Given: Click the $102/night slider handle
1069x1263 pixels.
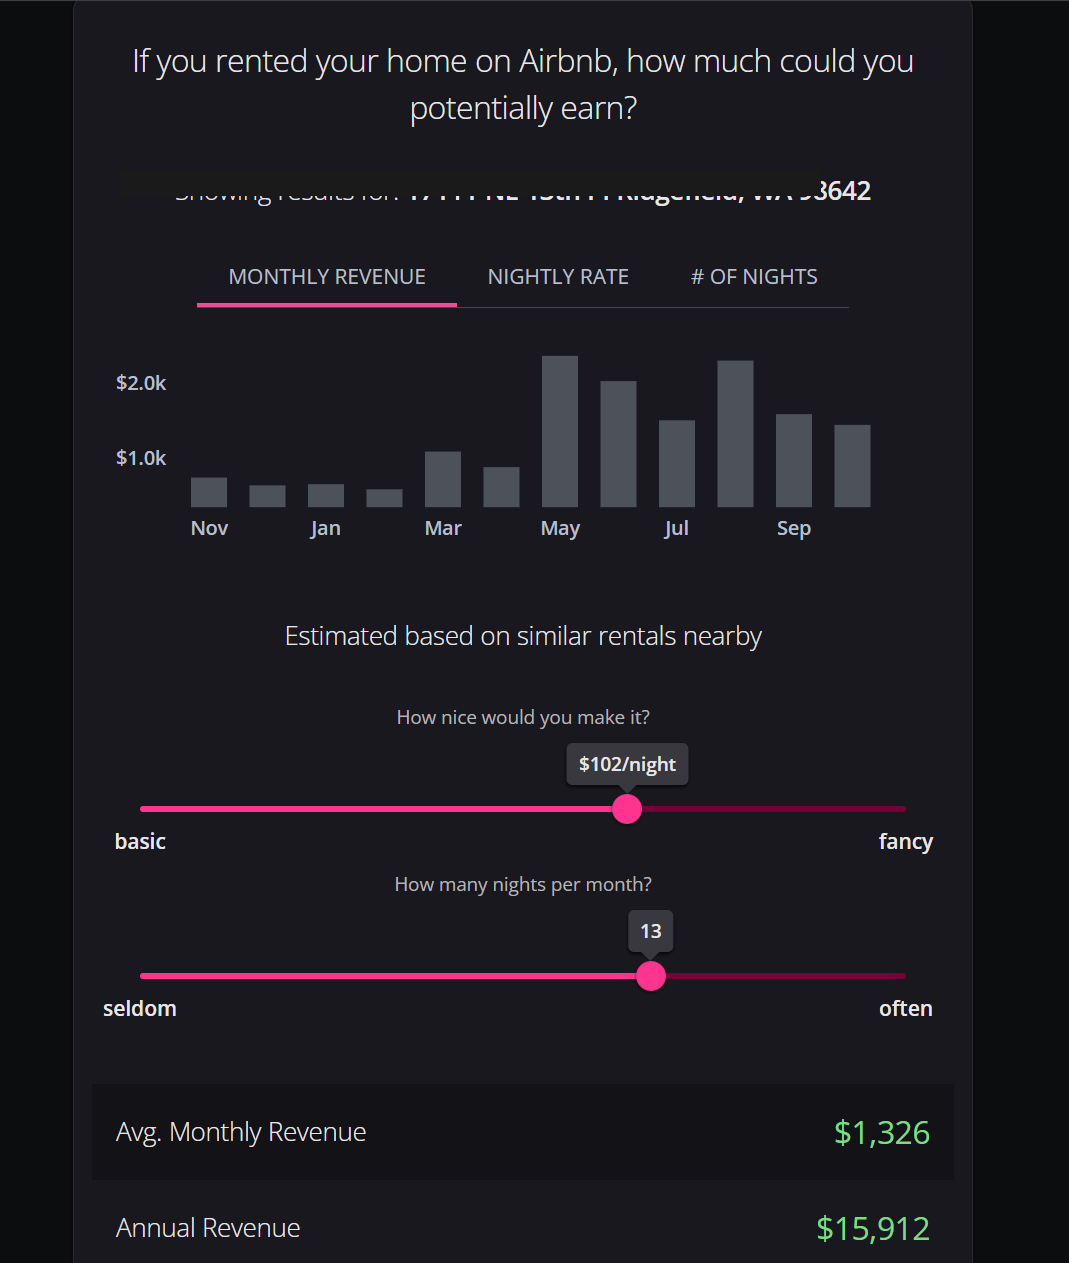Looking at the screenshot, I should (x=627, y=808).
